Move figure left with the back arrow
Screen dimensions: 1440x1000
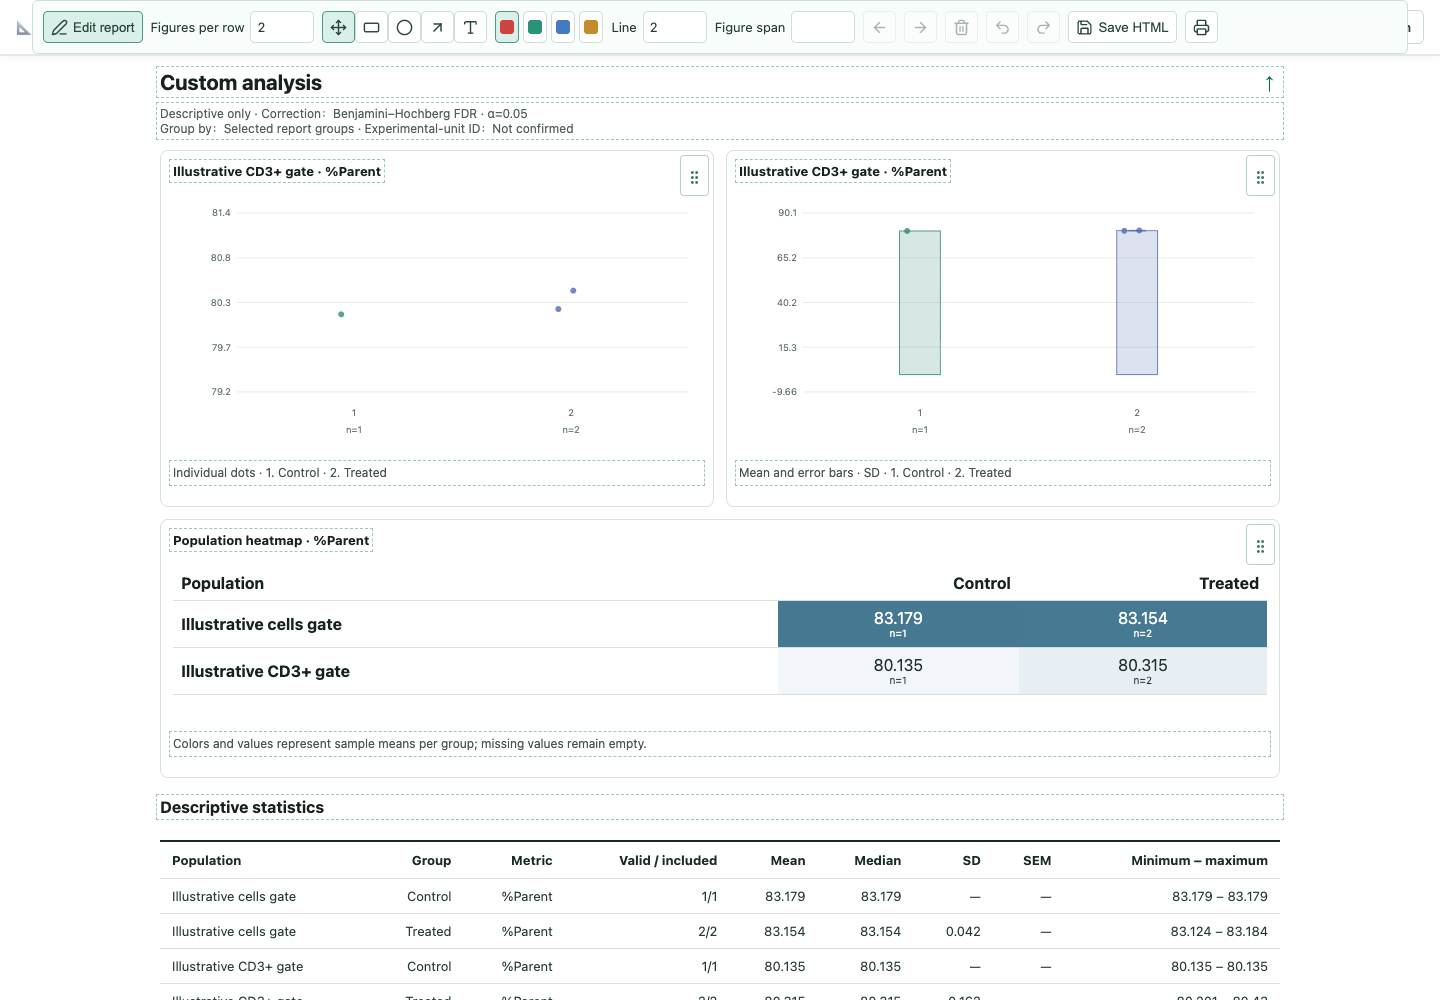pos(879,27)
